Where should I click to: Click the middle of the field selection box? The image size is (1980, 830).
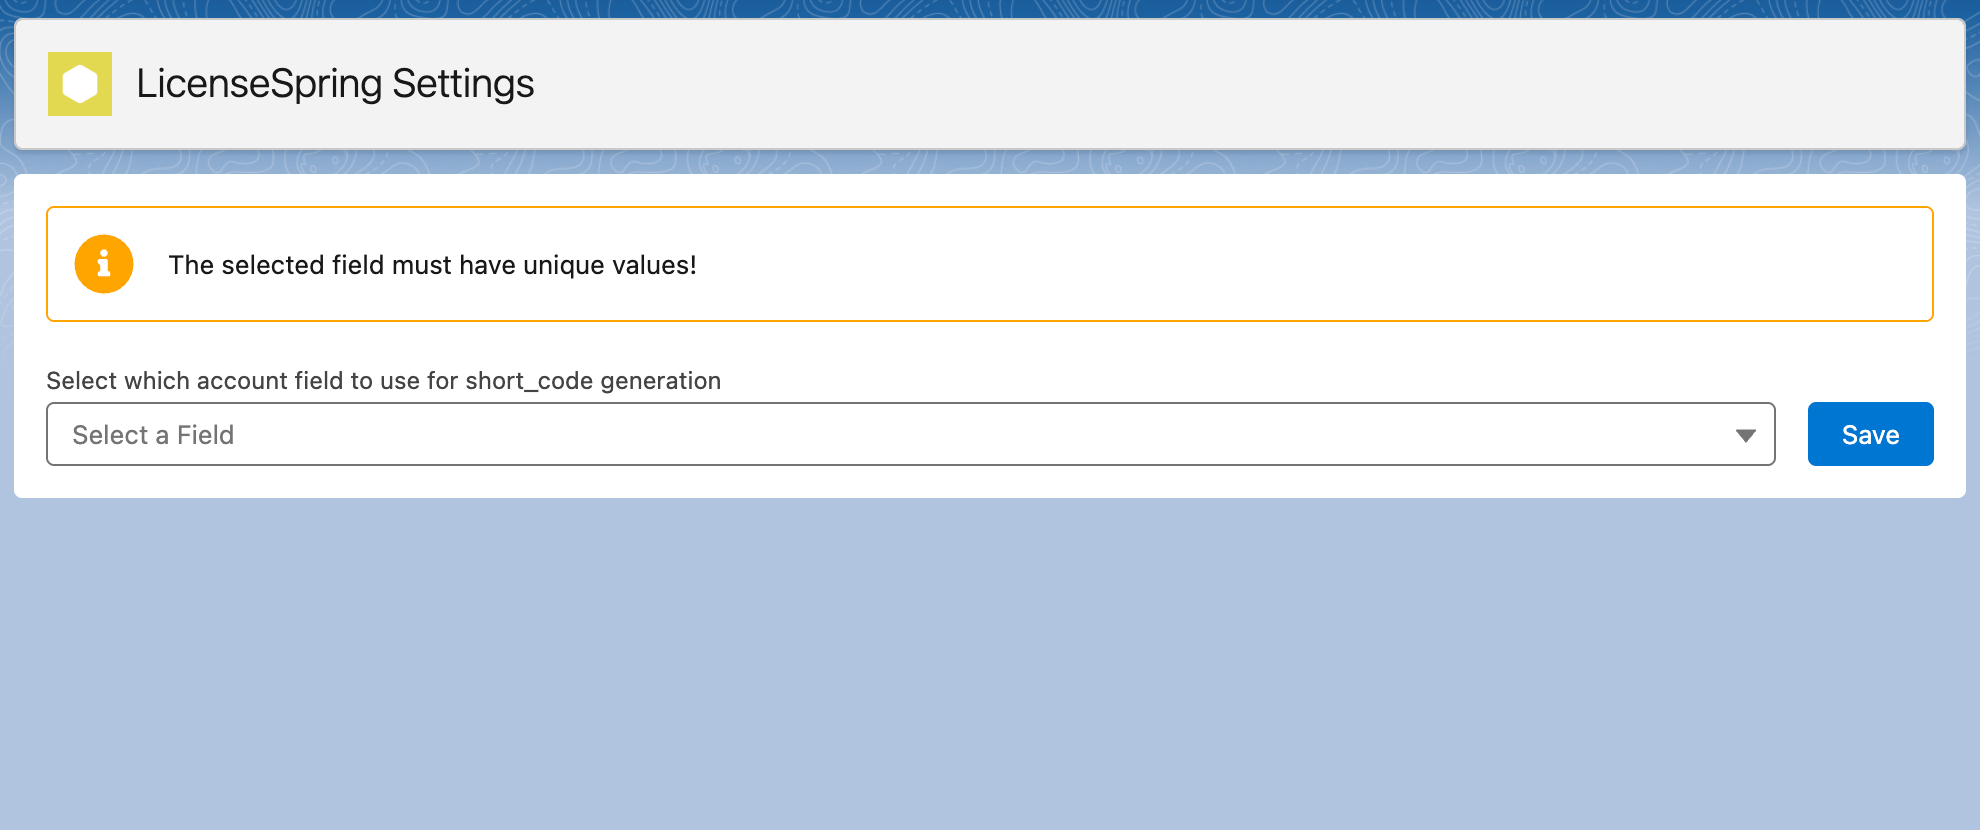pos(910,434)
